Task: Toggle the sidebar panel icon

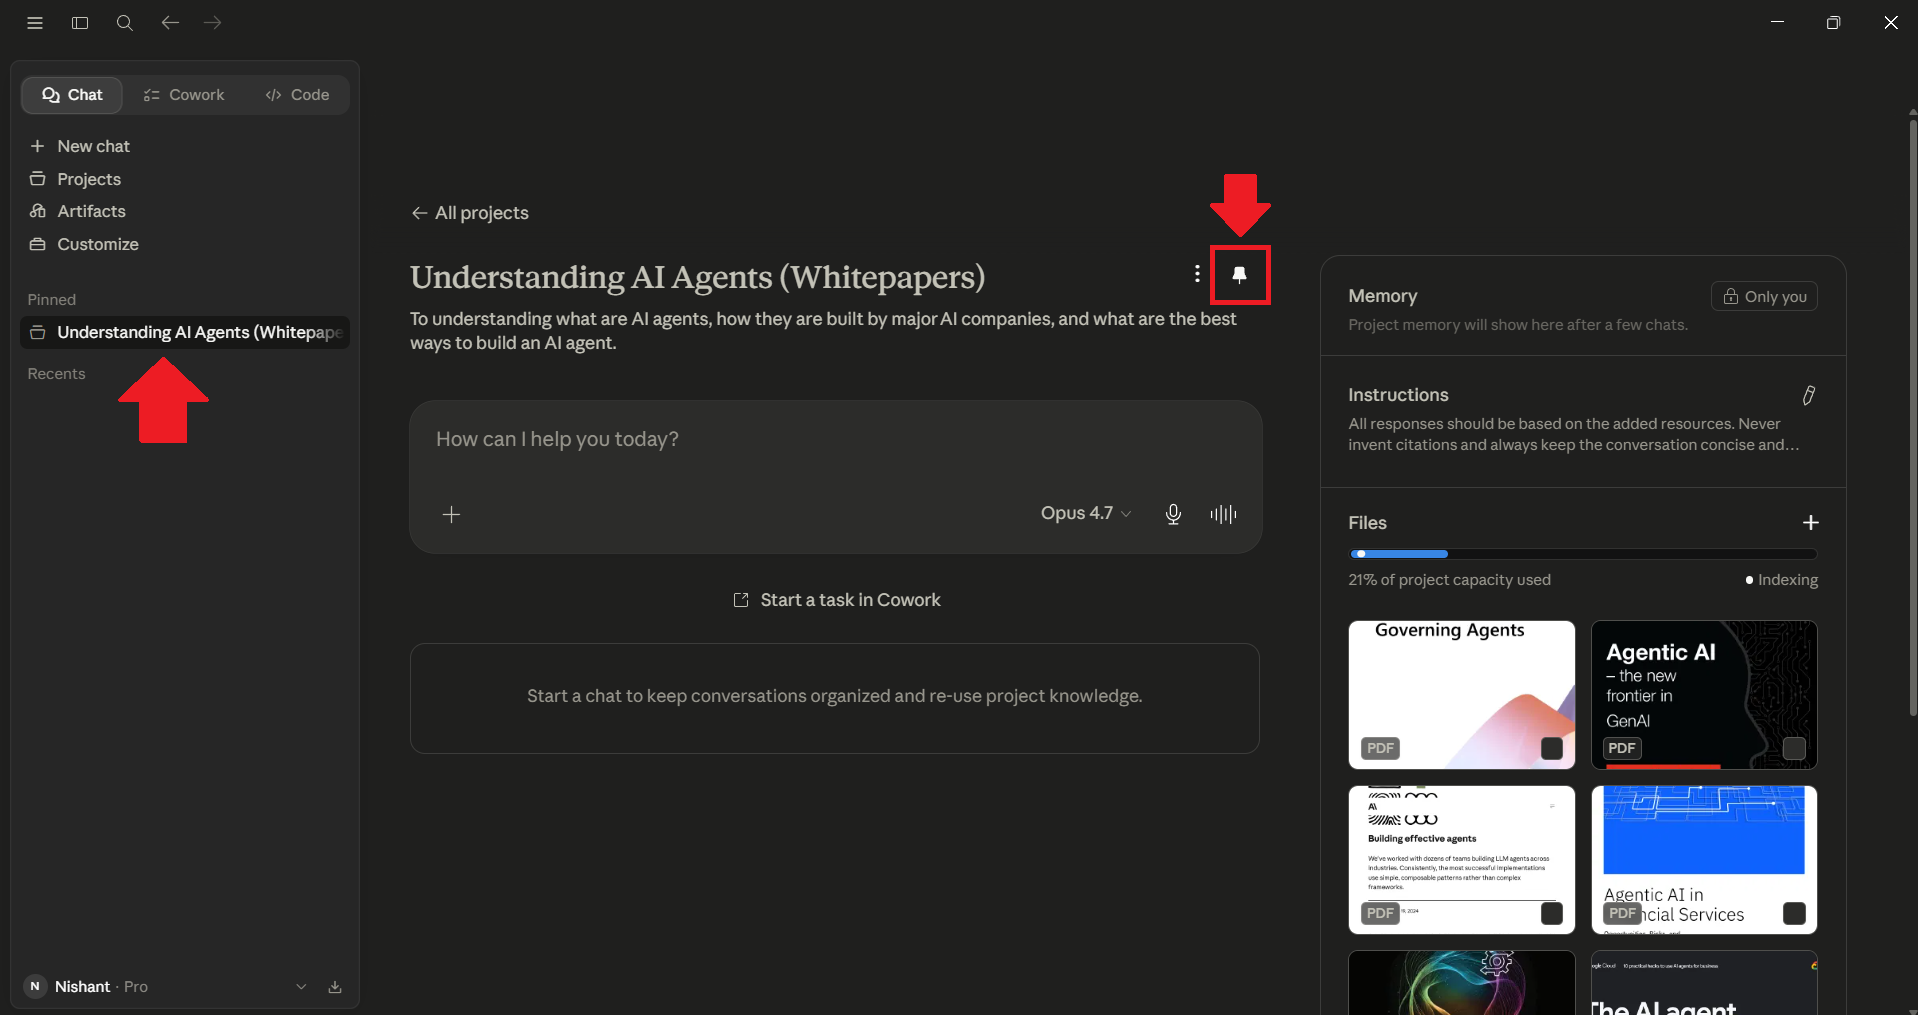Action: [80, 23]
